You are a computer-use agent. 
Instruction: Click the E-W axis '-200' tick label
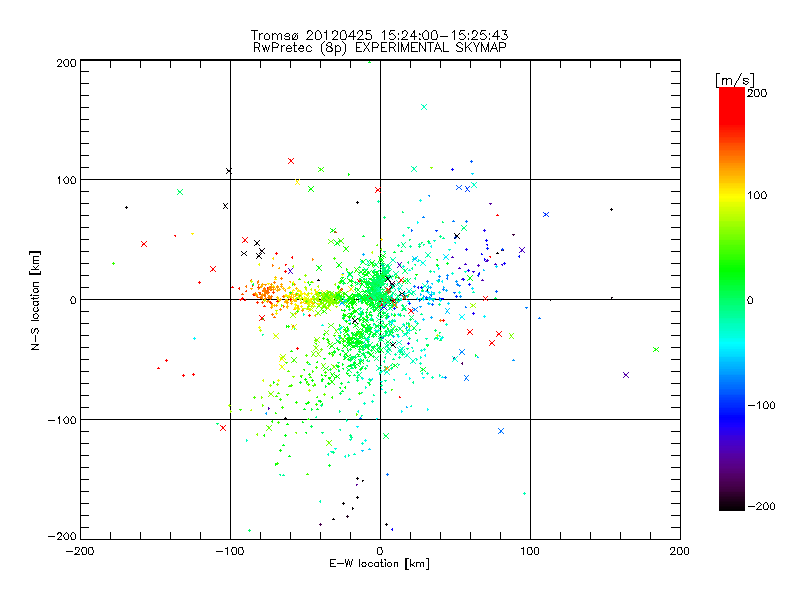click(80, 551)
